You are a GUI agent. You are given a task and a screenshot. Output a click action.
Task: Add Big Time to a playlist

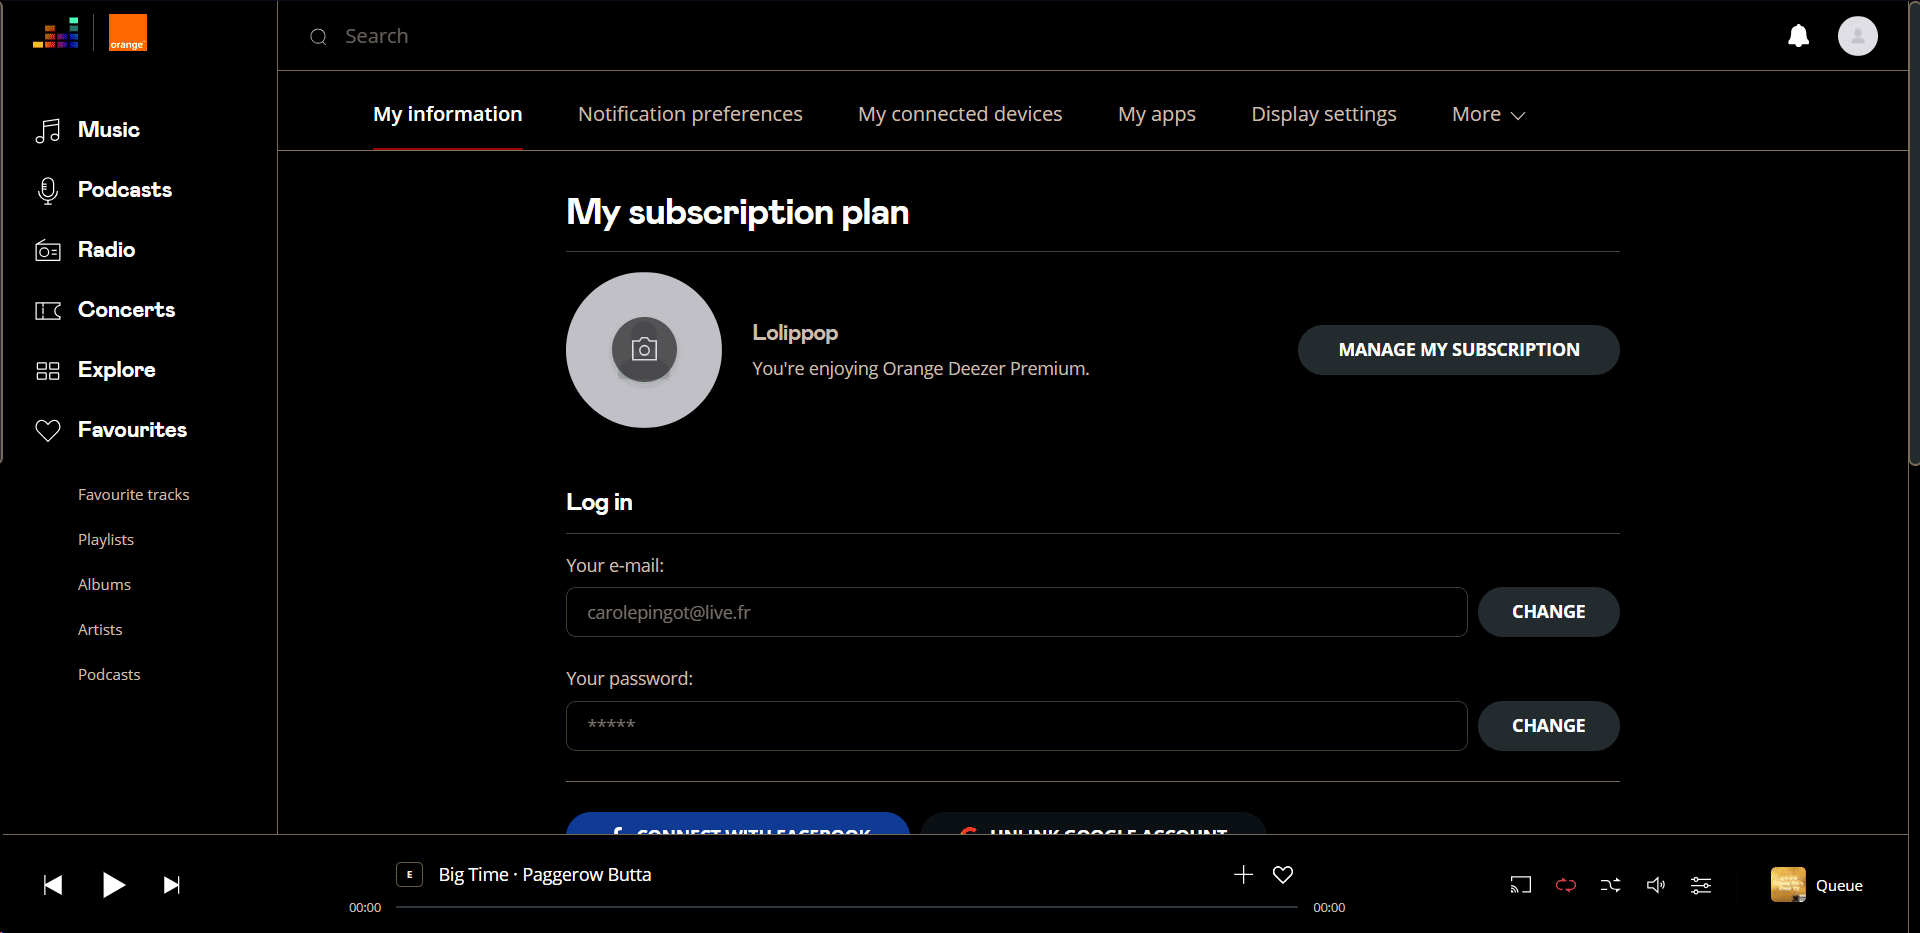pyautogui.click(x=1243, y=875)
